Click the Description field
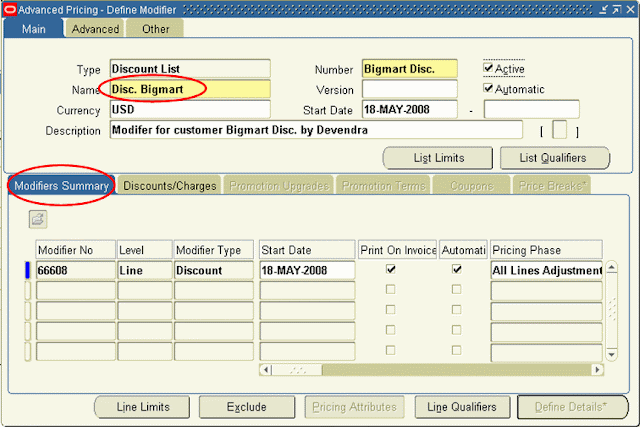This screenshot has height=427, width=640. coord(316,130)
